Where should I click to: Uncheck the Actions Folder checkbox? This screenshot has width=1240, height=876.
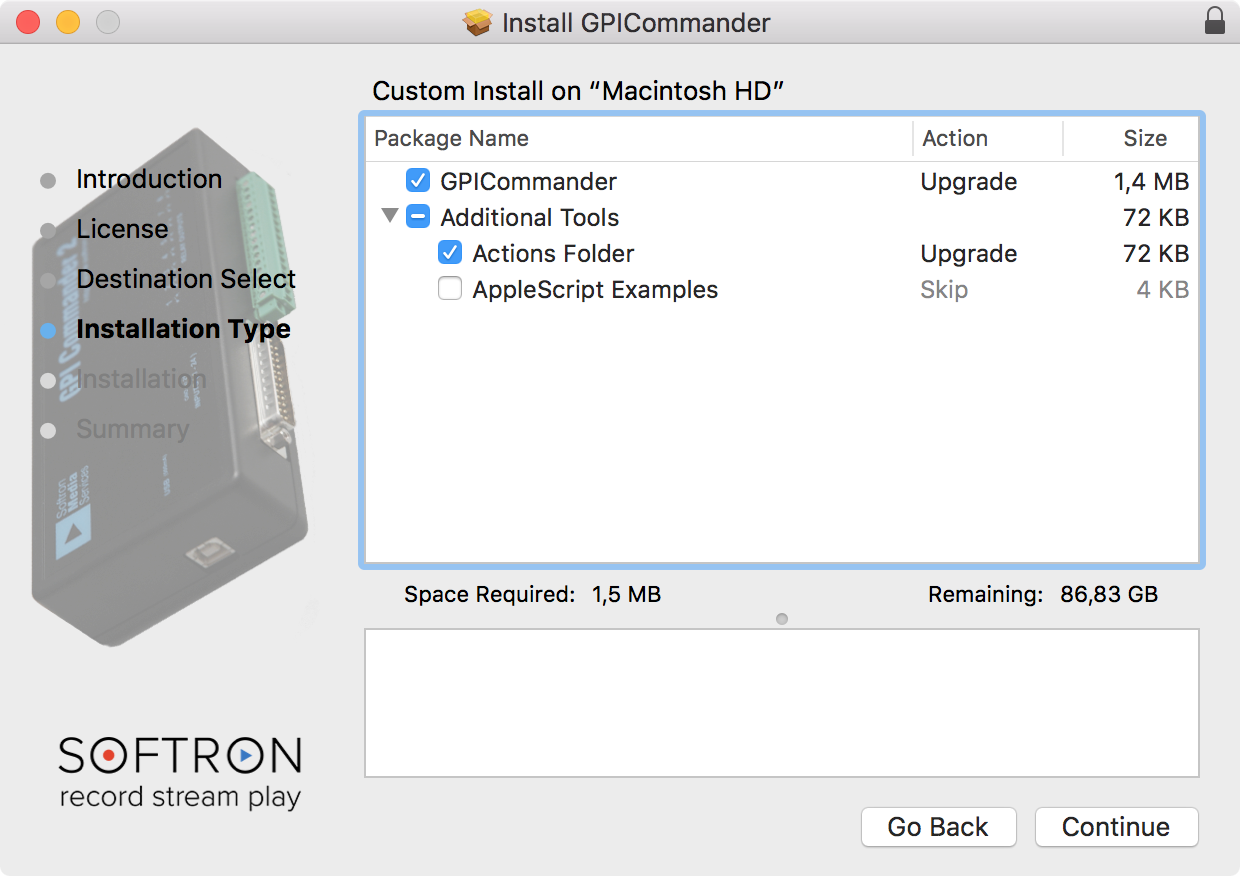coord(450,253)
